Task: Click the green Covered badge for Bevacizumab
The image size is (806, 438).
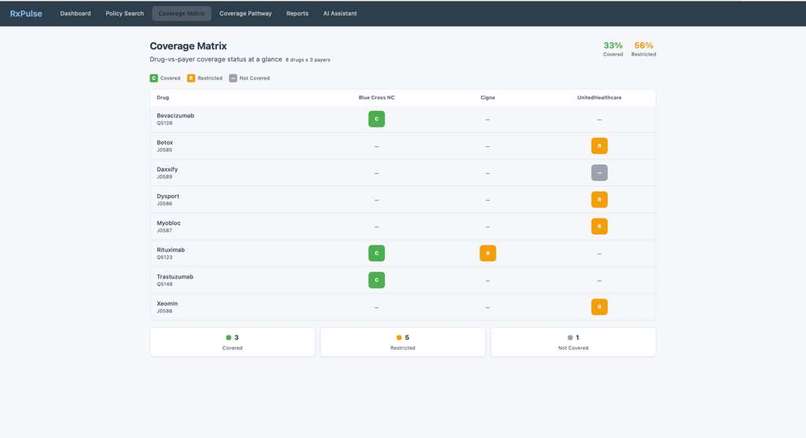Action: coord(376,119)
